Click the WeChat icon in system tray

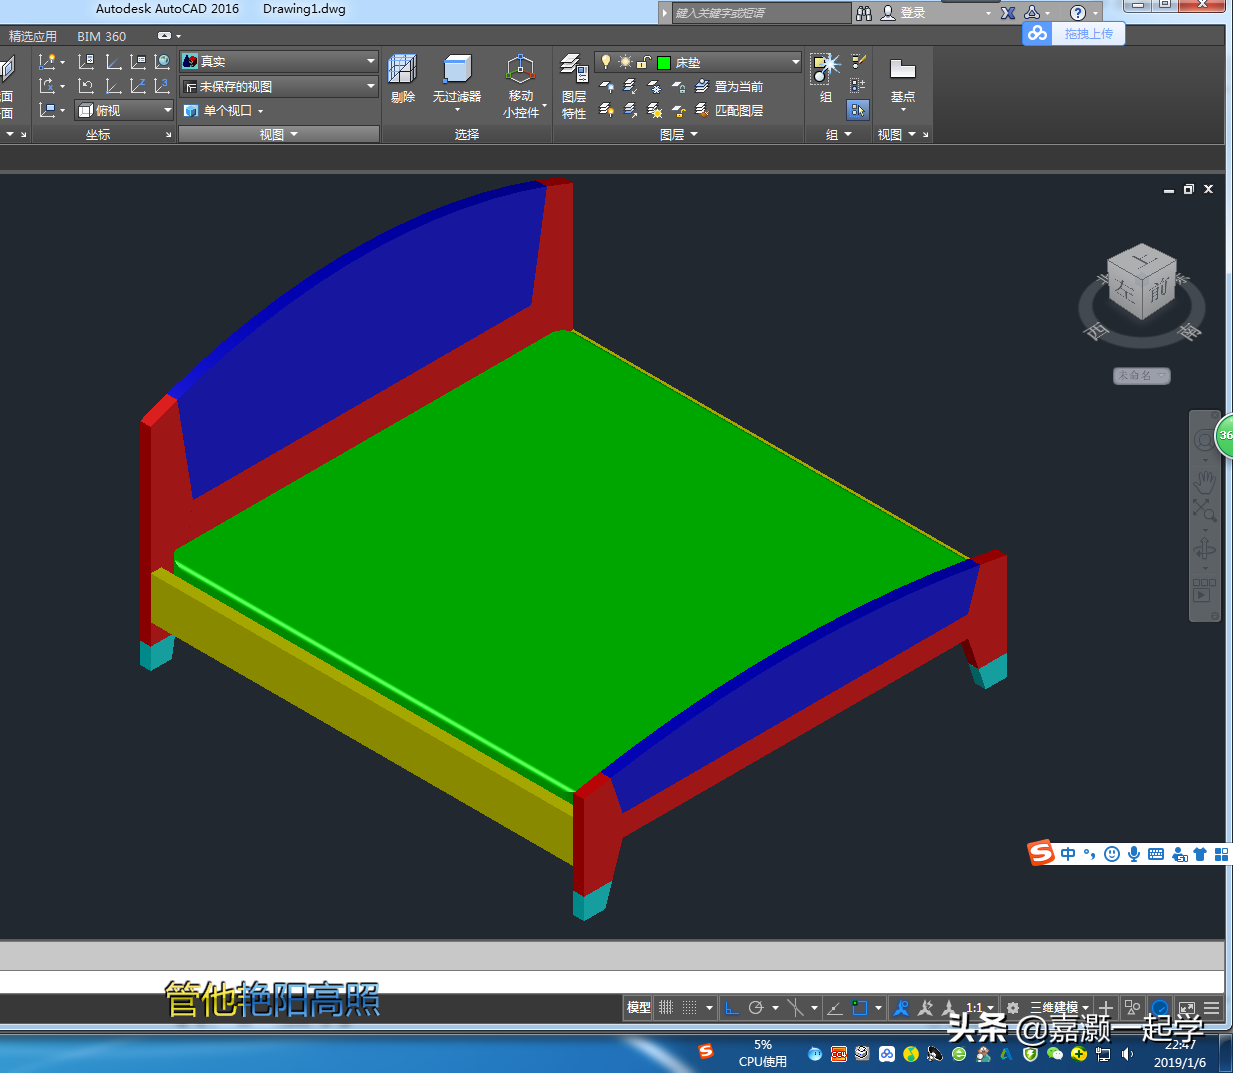(1055, 1054)
